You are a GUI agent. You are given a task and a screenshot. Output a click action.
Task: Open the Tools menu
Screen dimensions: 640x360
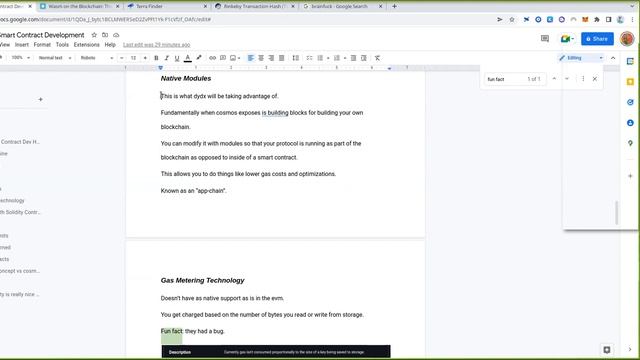coord(62,44)
